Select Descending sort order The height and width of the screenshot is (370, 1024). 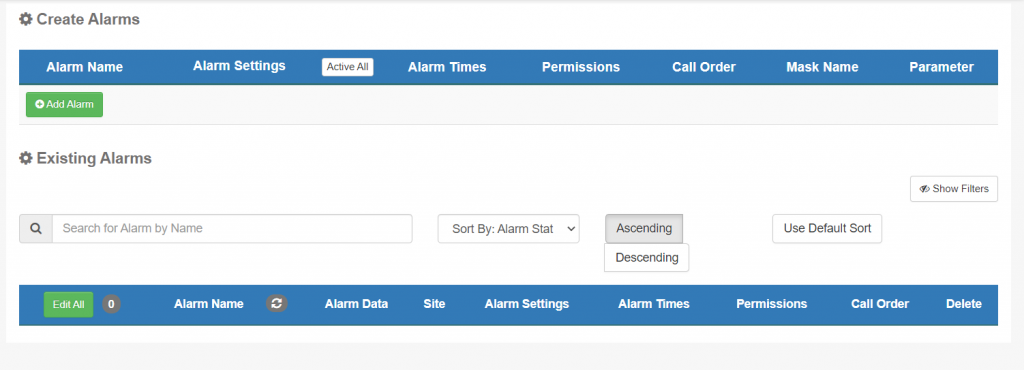(x=647, y=258)
